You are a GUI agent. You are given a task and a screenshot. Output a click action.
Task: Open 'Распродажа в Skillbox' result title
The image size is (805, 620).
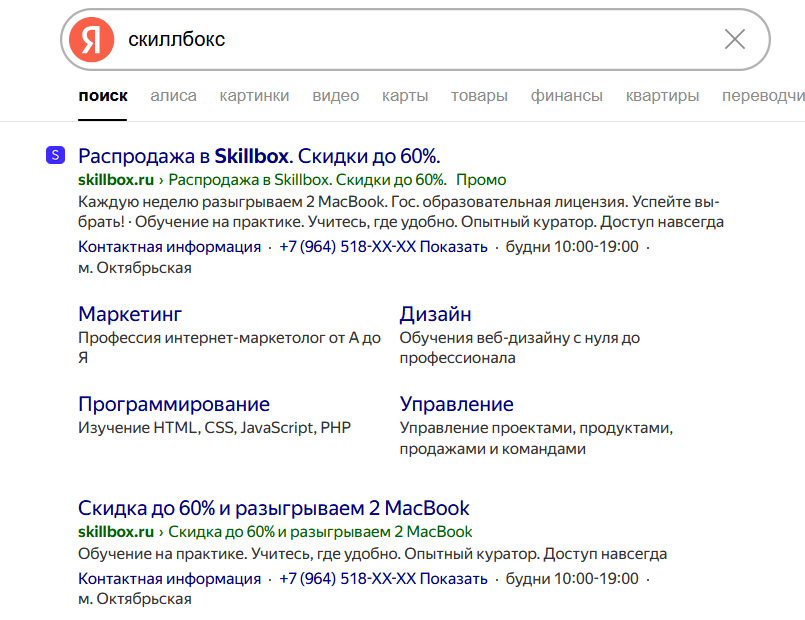point(259,156)
